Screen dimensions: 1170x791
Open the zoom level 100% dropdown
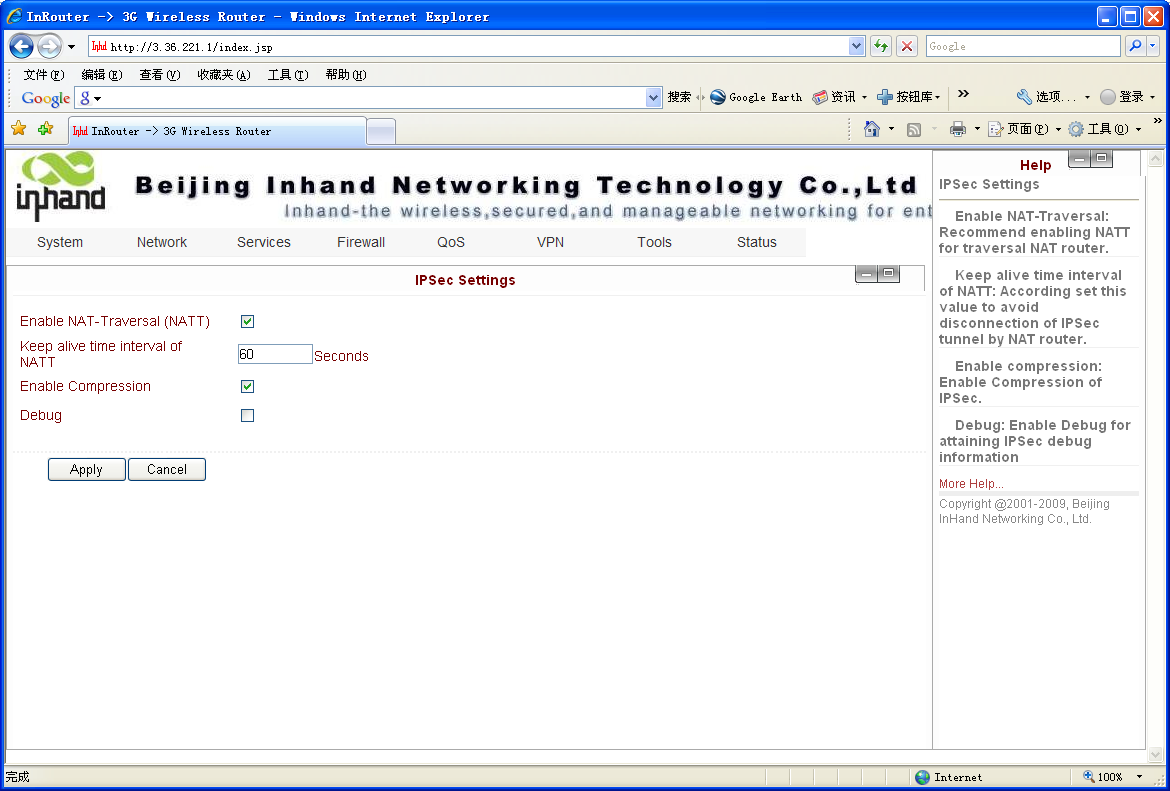[1139, 777]
